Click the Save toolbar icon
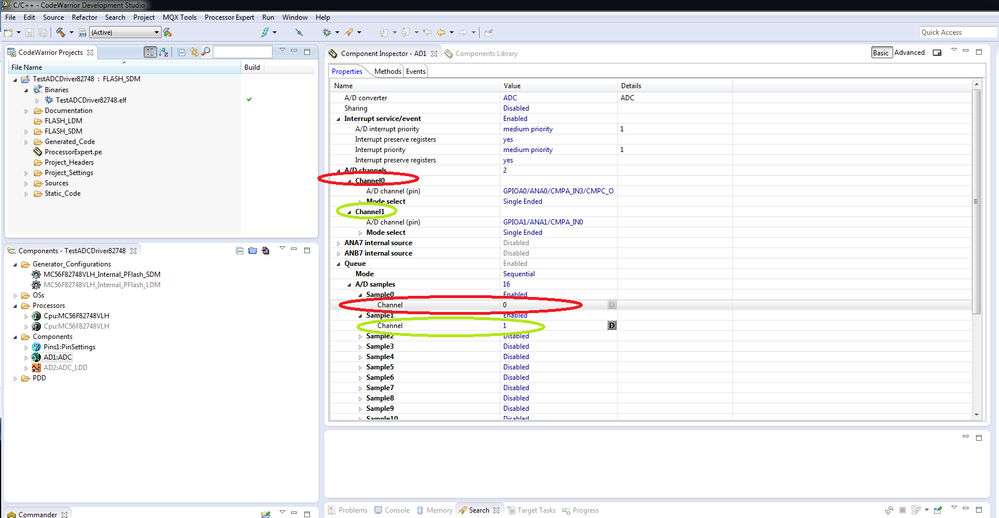The image size is (999, 518). [29, 32]
